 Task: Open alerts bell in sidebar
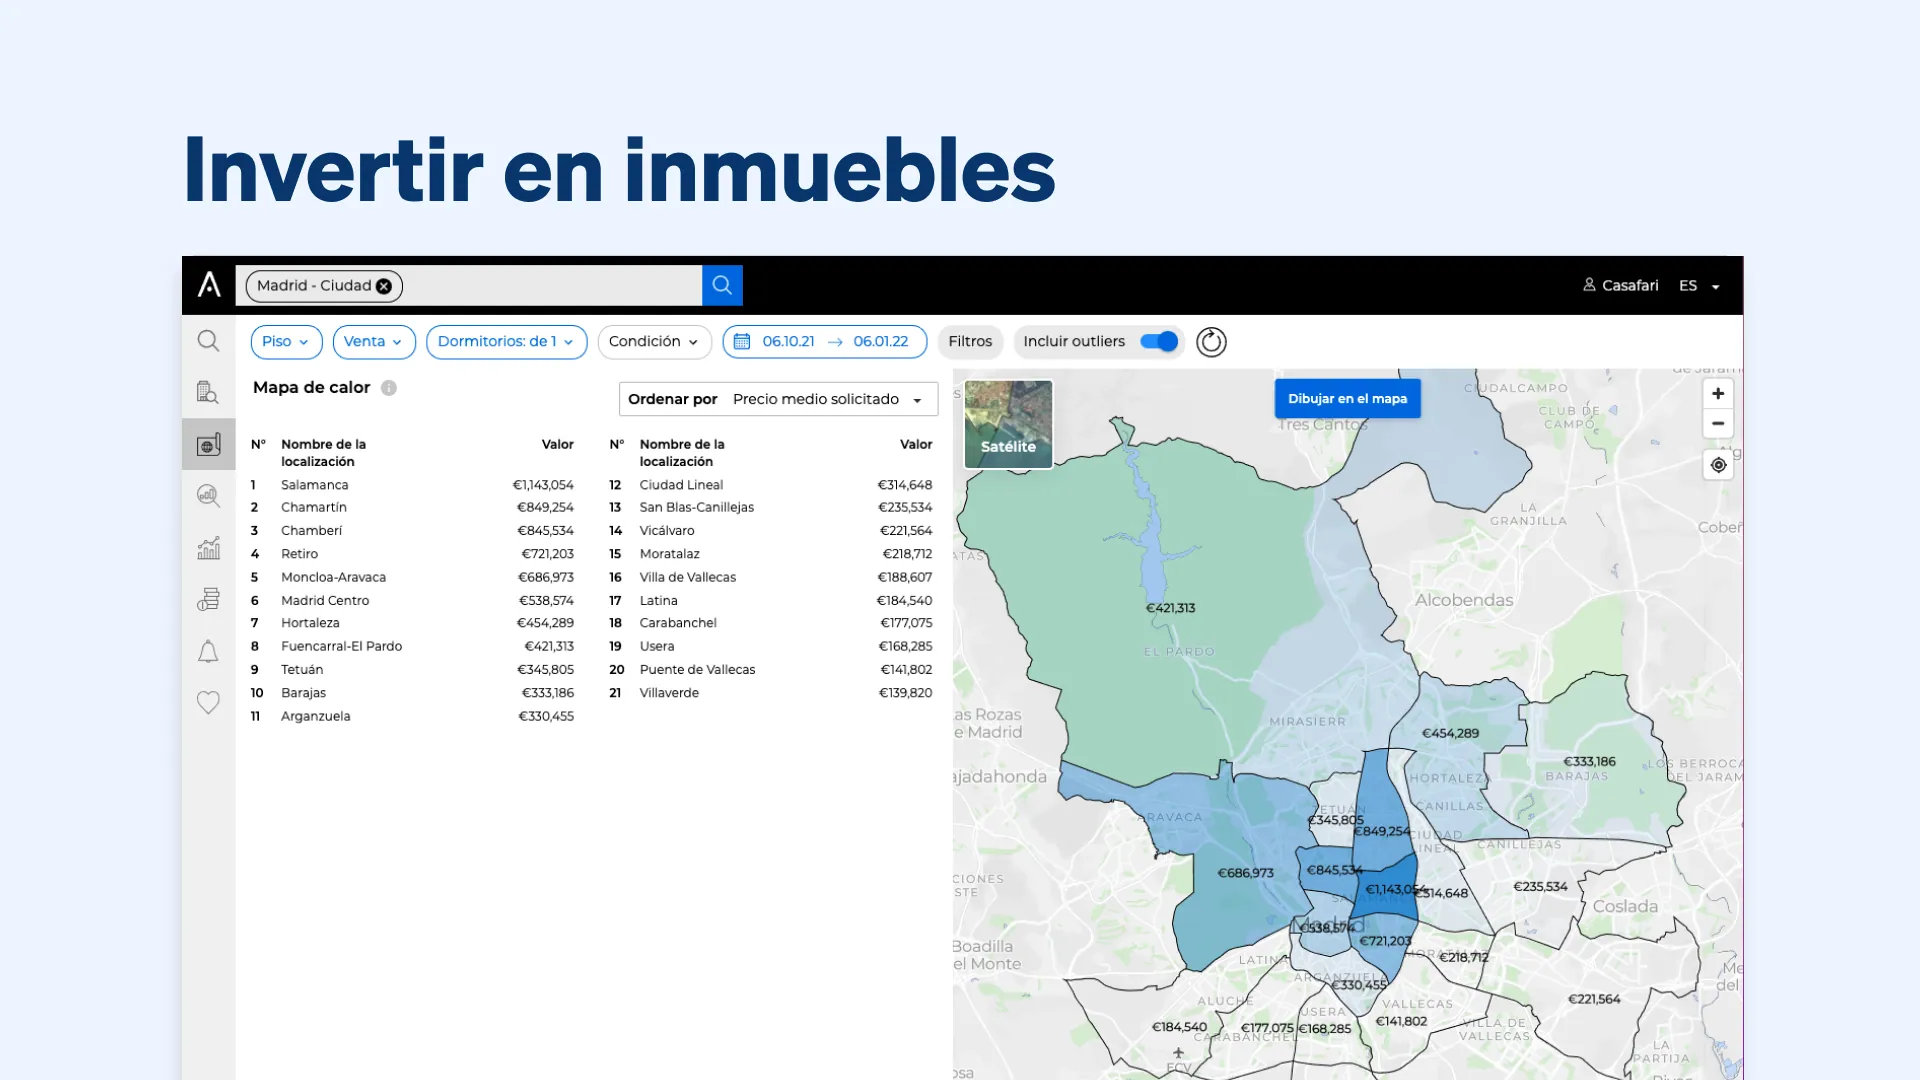point(208,652)
